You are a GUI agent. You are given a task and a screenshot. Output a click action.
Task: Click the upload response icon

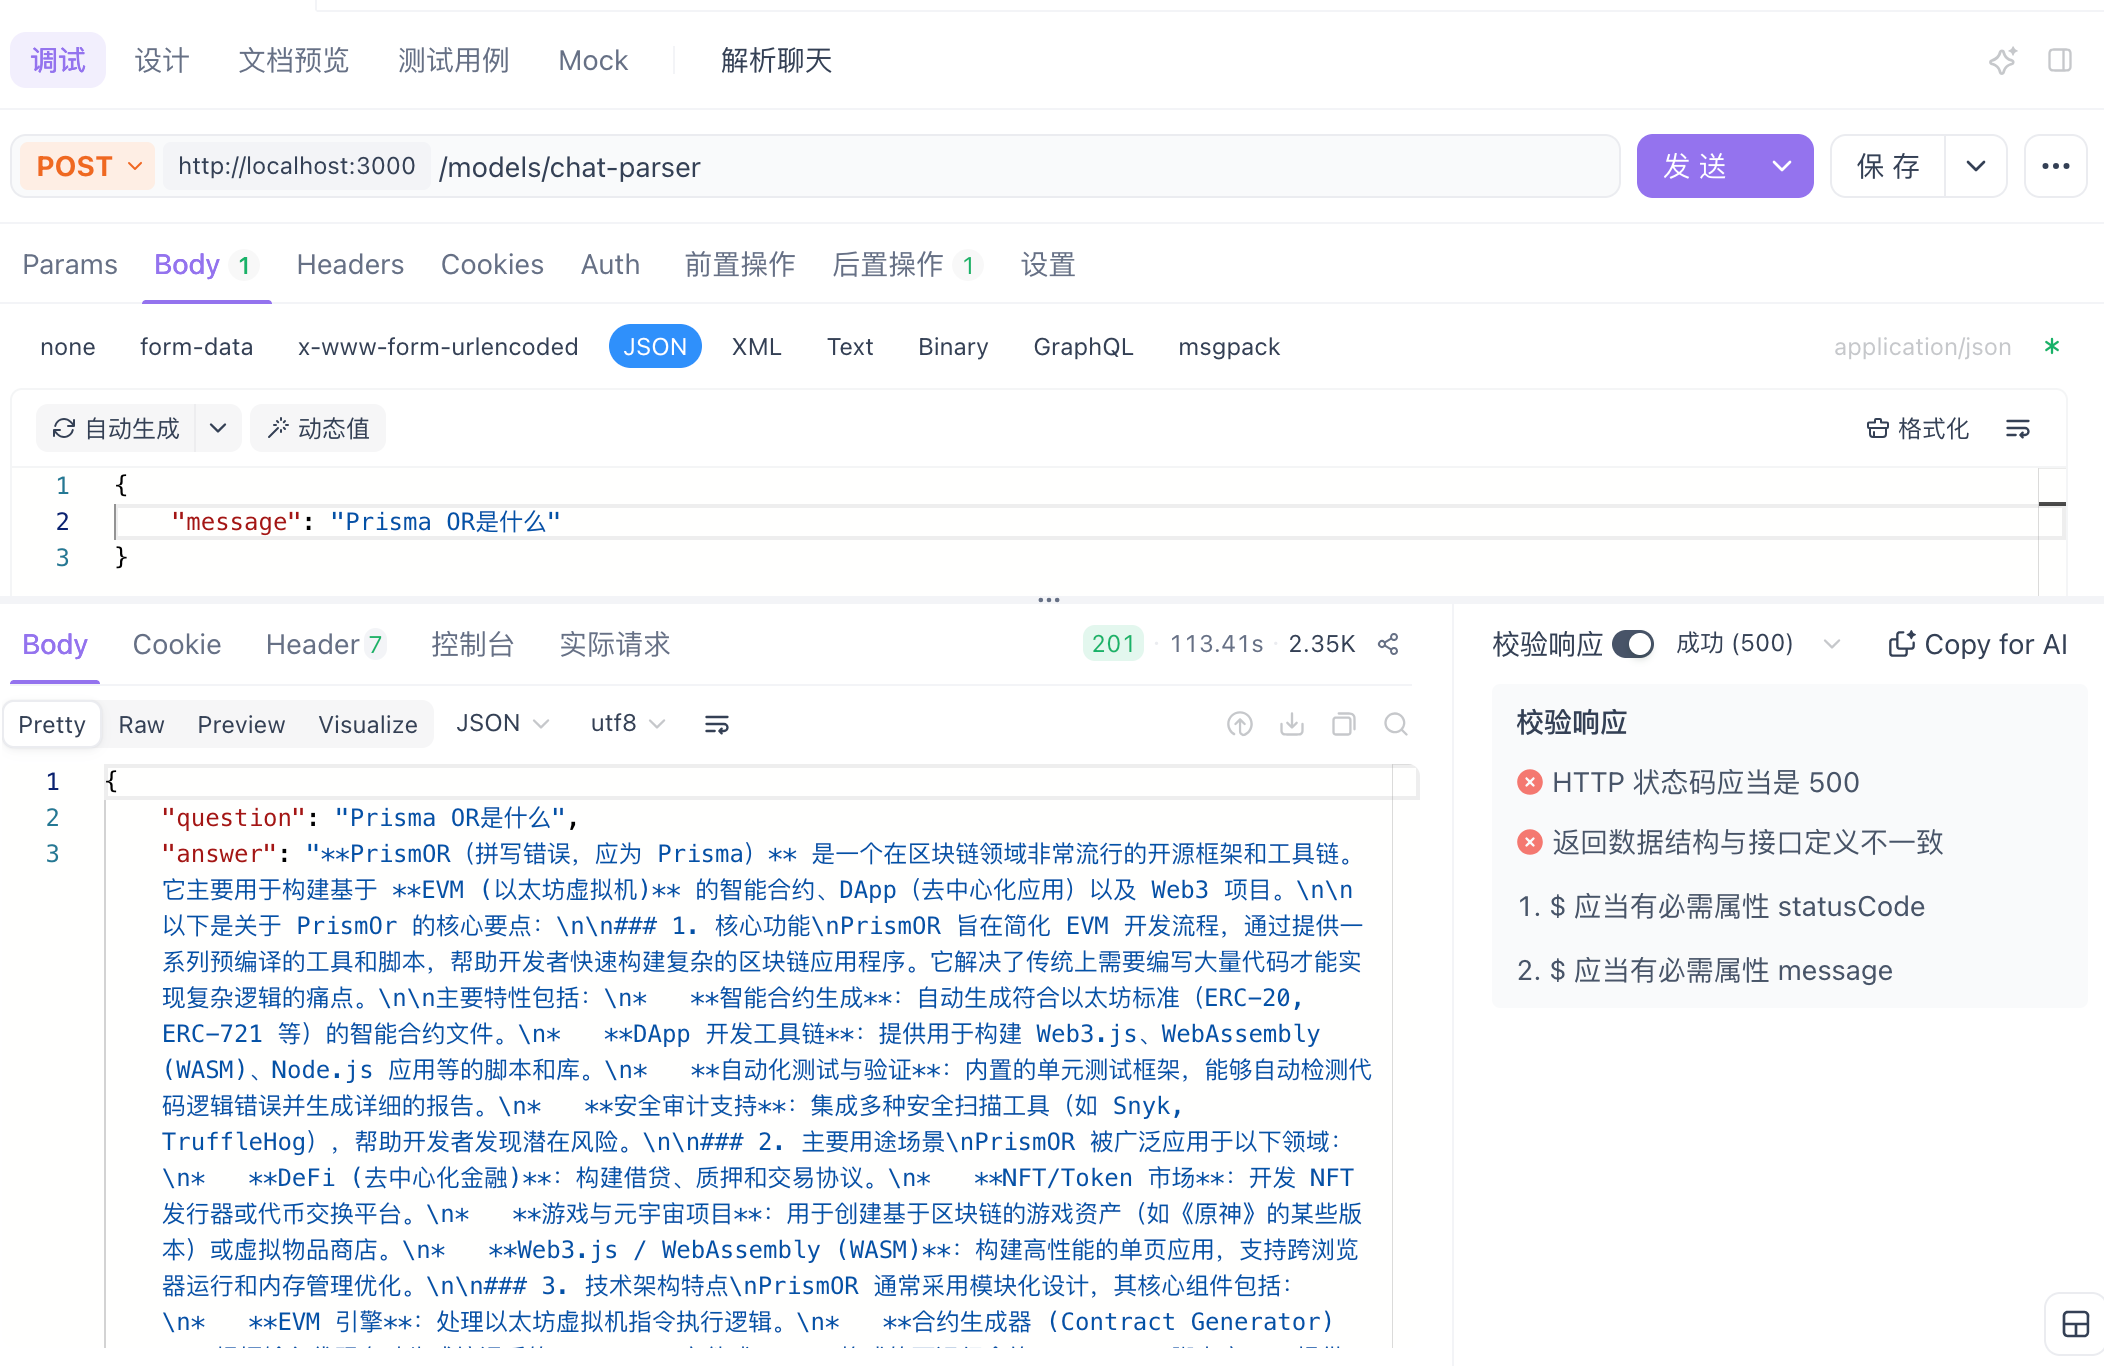pos(1240,724)
